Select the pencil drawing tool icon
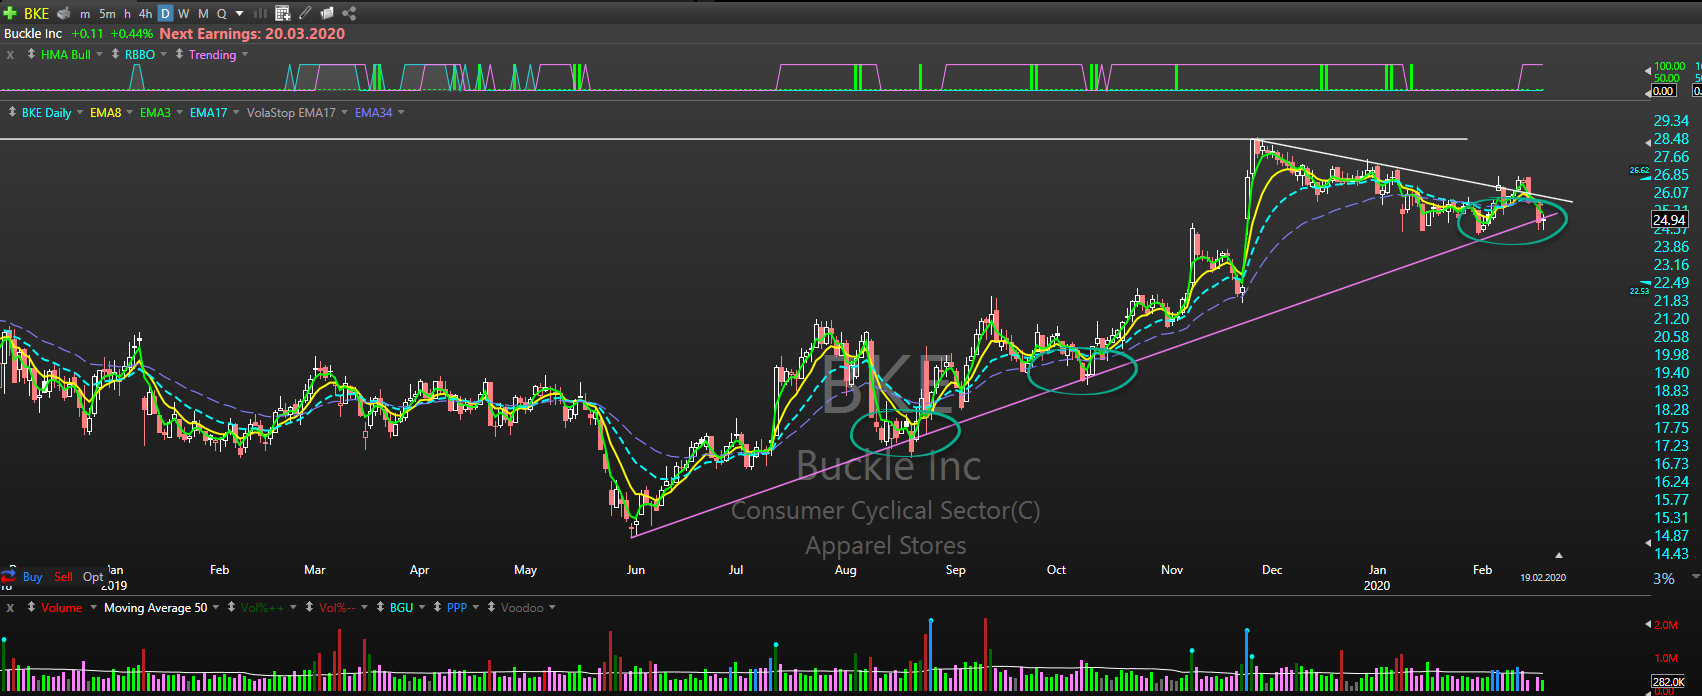1702x696 pixels. [305, 13]
